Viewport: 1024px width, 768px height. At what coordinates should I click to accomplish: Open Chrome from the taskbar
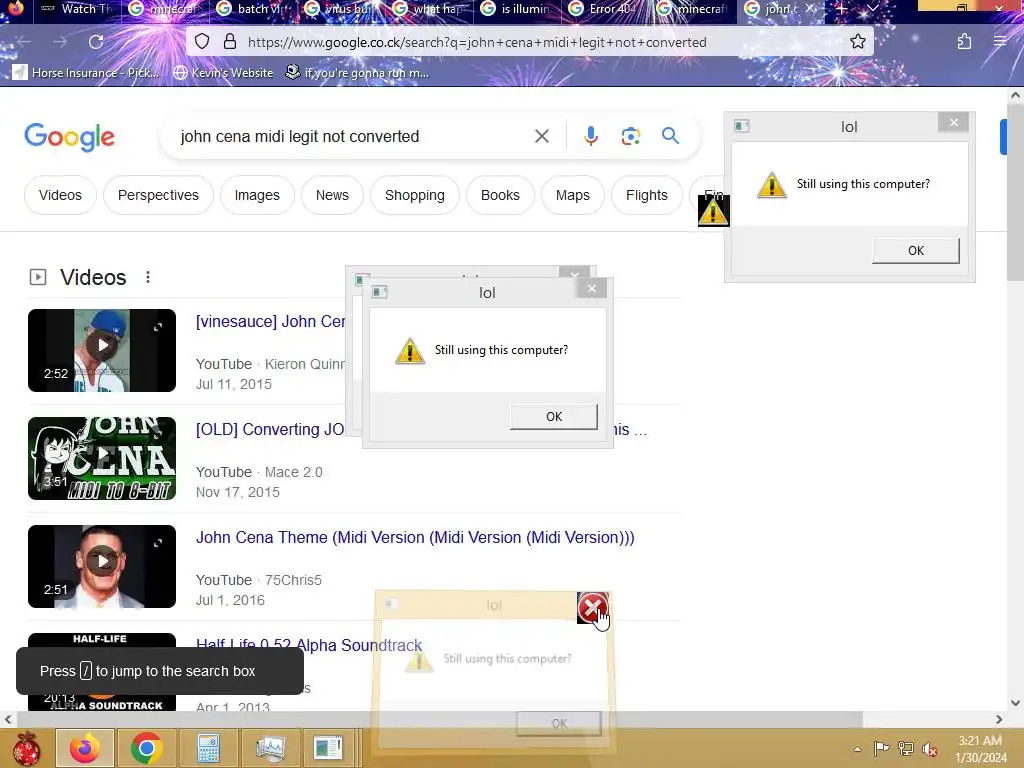pyautogui.click(x=146, y=748)
